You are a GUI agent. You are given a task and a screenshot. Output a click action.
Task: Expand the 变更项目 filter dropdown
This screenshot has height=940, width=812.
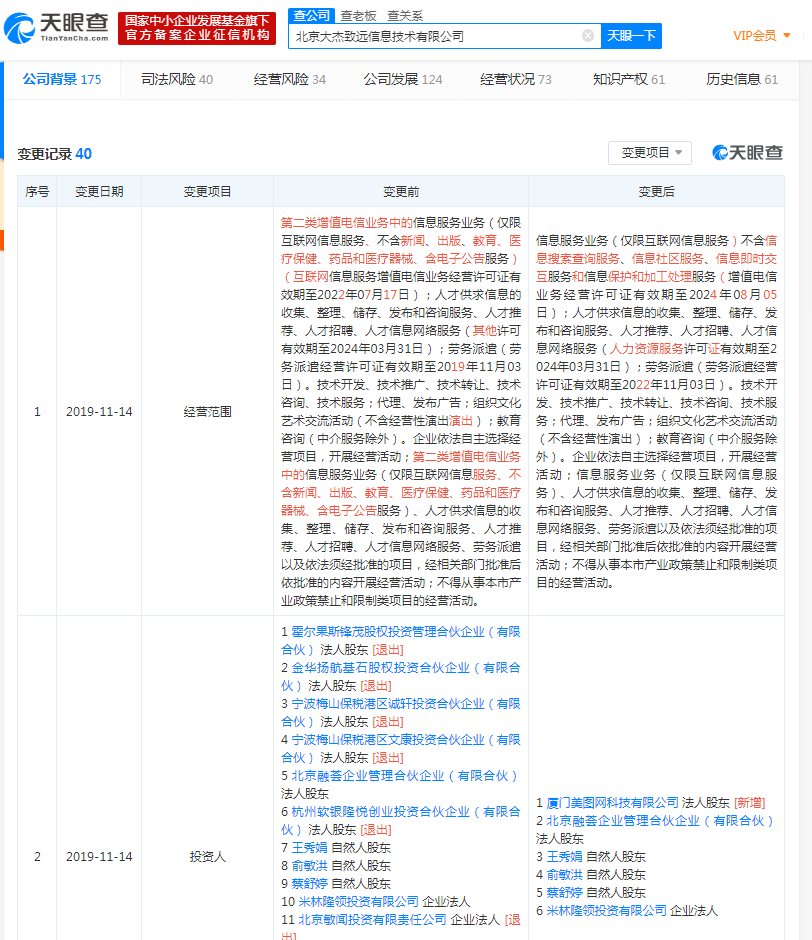(x=650, y=153)
